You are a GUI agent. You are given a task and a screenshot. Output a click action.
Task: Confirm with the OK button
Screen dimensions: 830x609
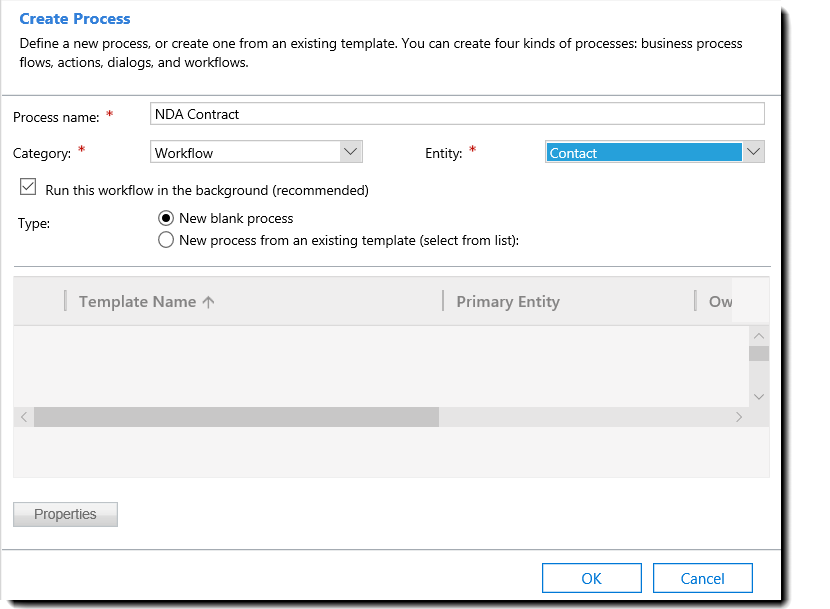point(591,577)
